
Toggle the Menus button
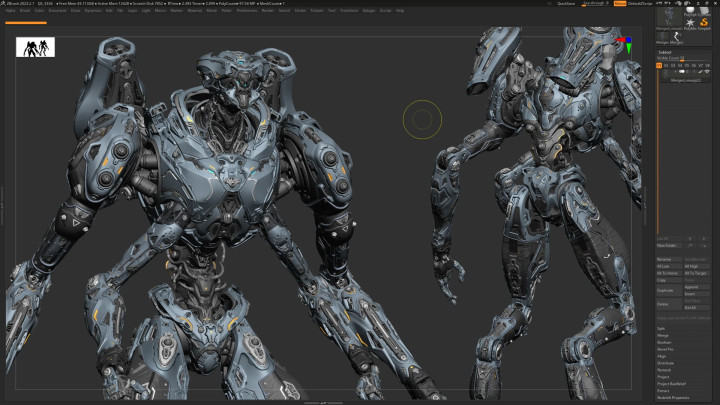tap(620, 3)
